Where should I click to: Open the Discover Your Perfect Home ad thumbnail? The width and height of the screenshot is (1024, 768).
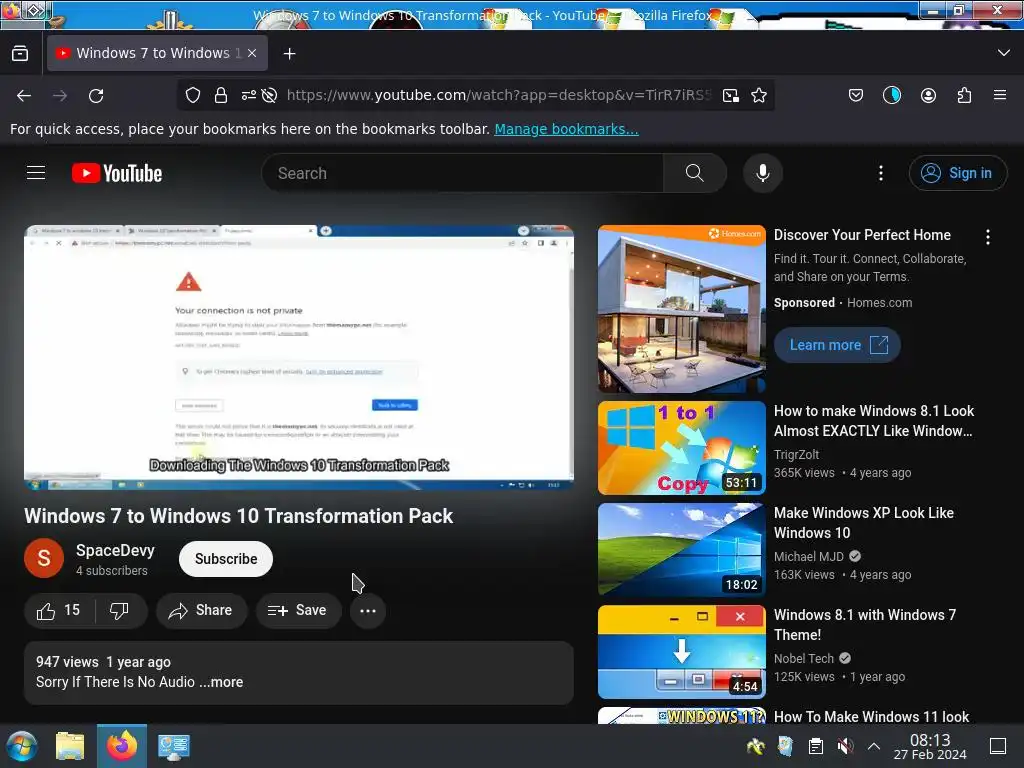[682, 309]
